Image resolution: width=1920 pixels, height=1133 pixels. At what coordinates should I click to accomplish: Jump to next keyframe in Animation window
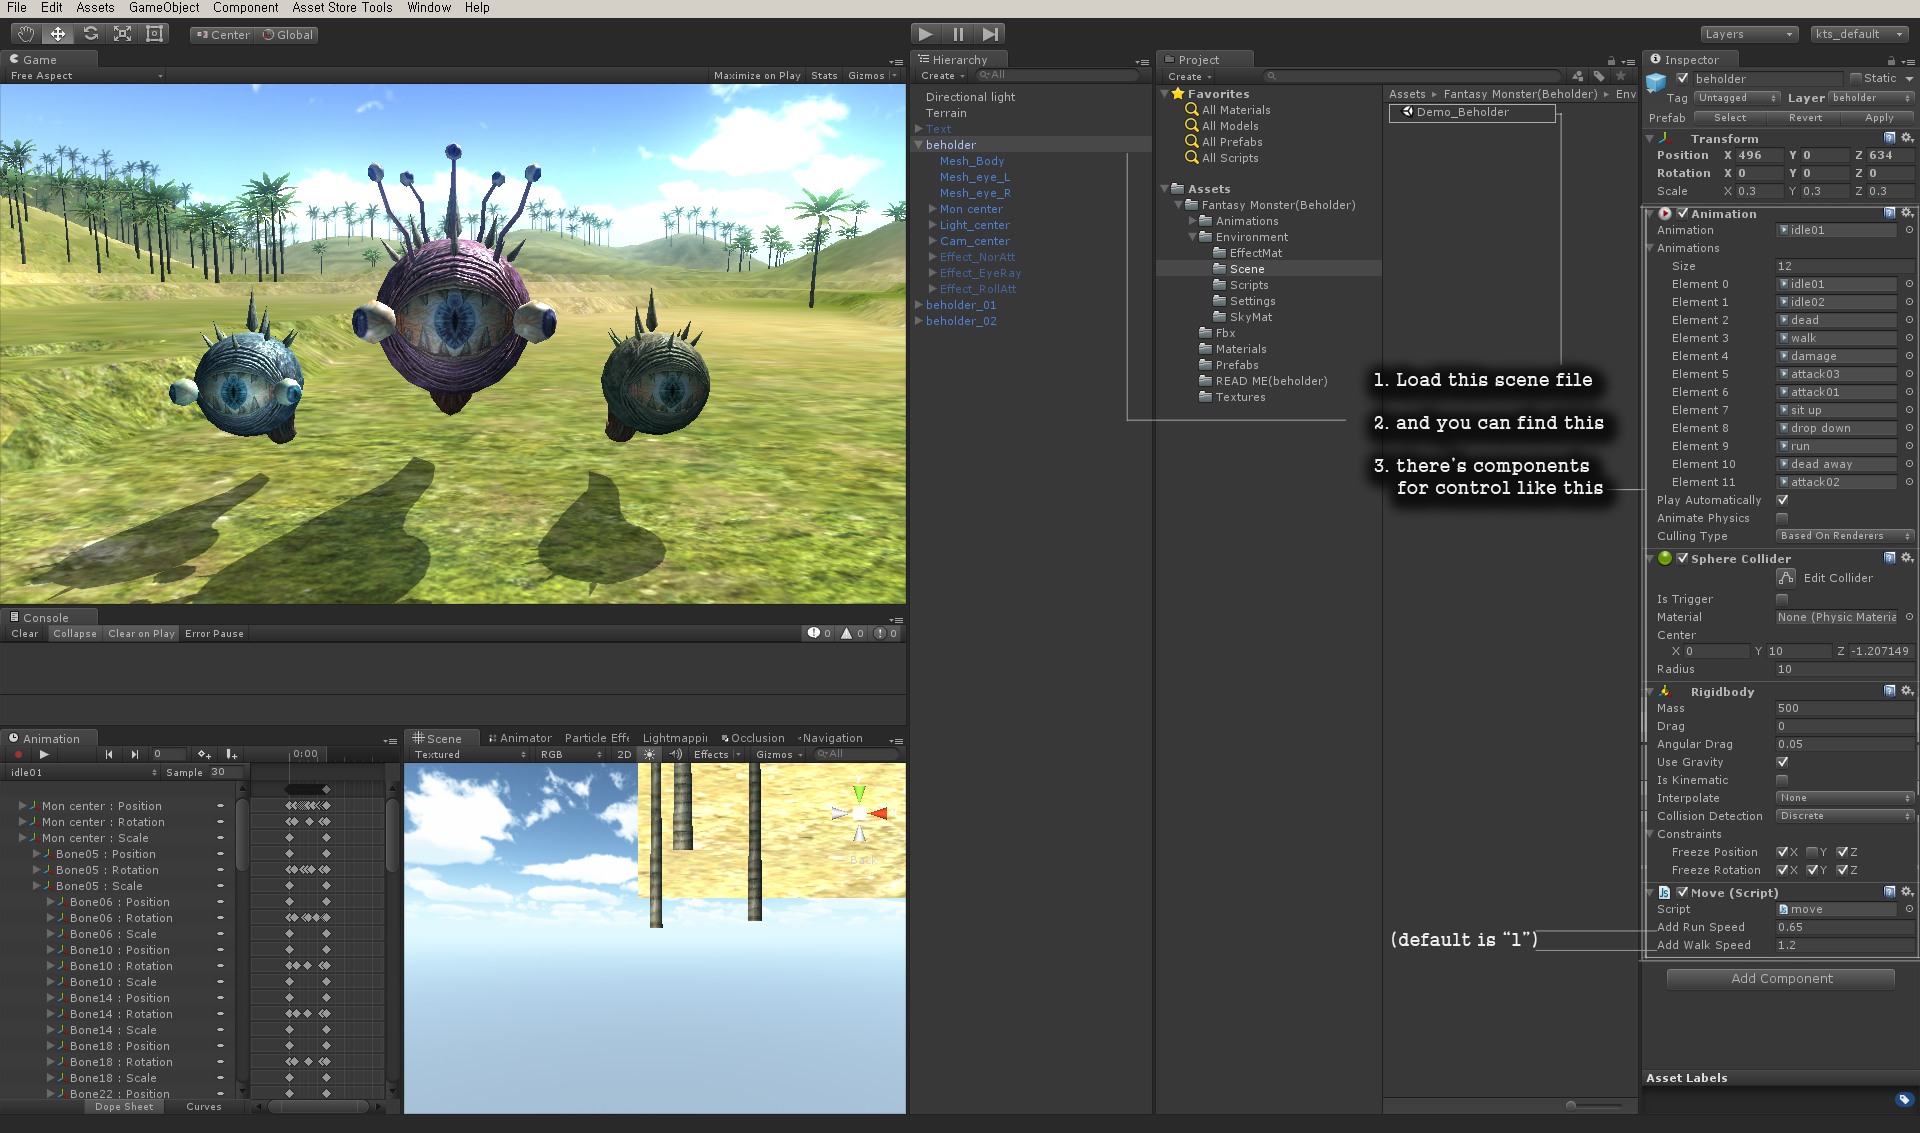click(x=134, y=754)
